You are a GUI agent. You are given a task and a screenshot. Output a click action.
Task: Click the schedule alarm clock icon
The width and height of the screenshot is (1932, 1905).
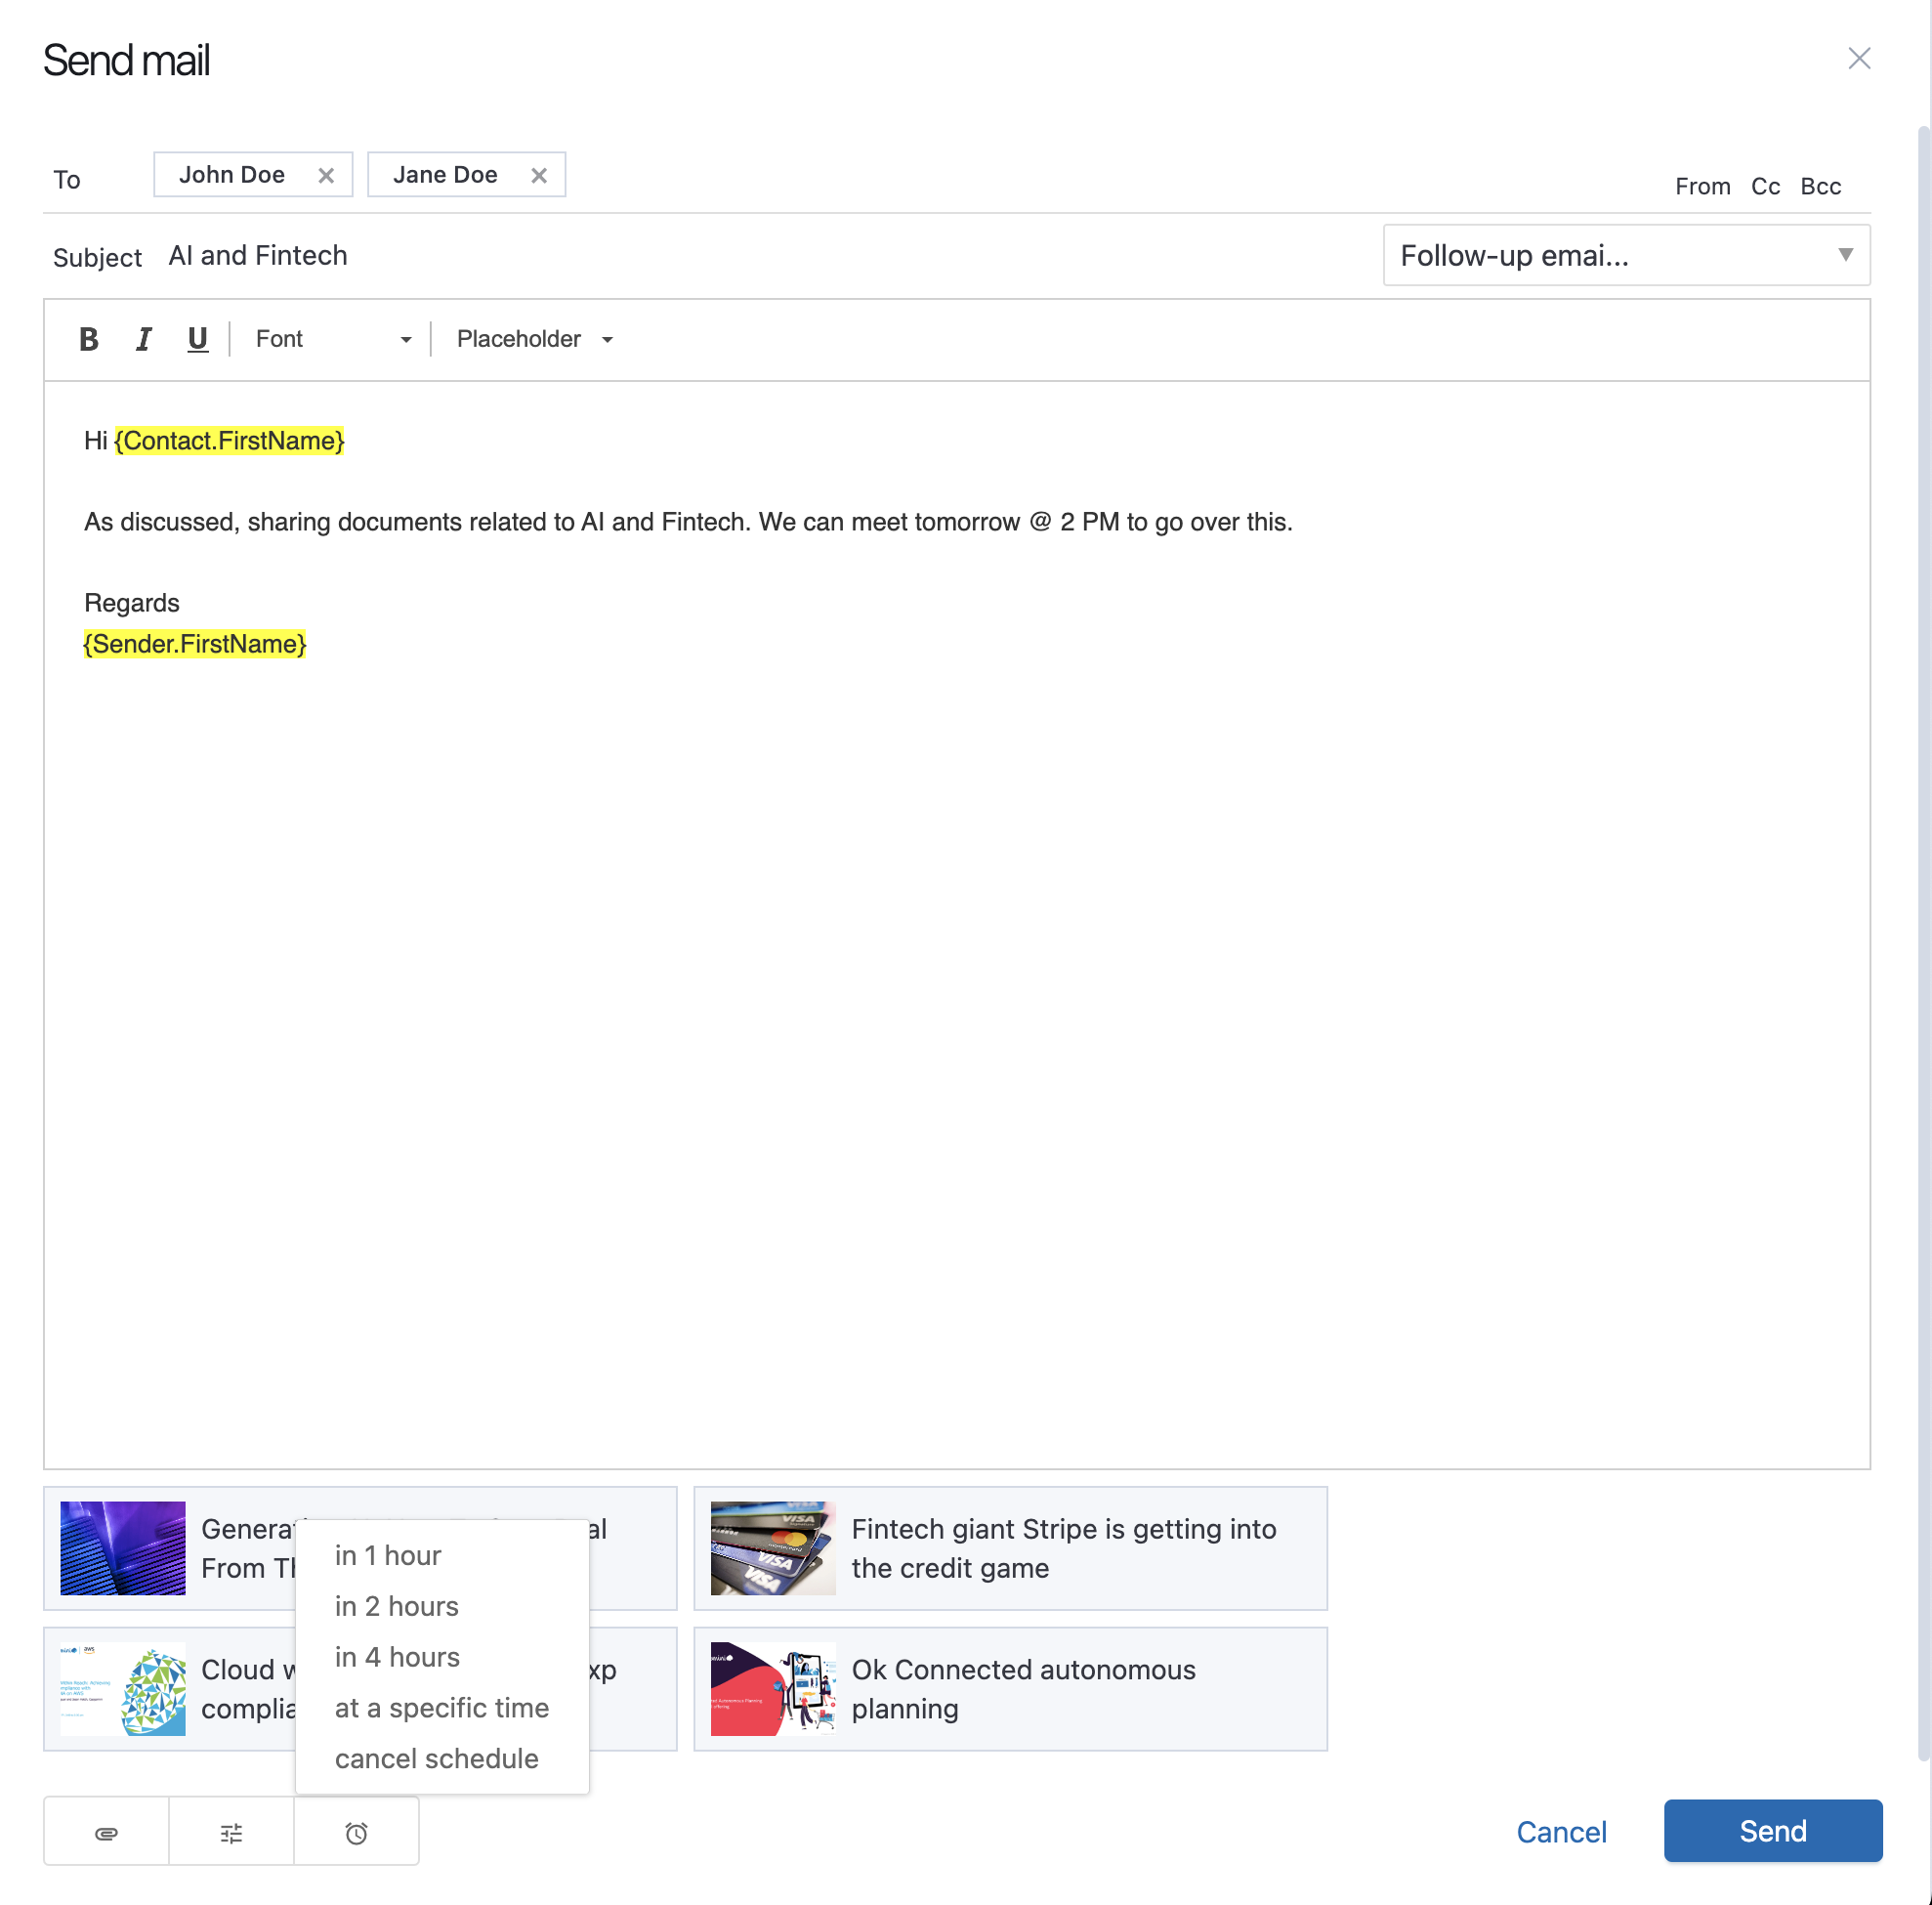click(x=356, y=1832)
